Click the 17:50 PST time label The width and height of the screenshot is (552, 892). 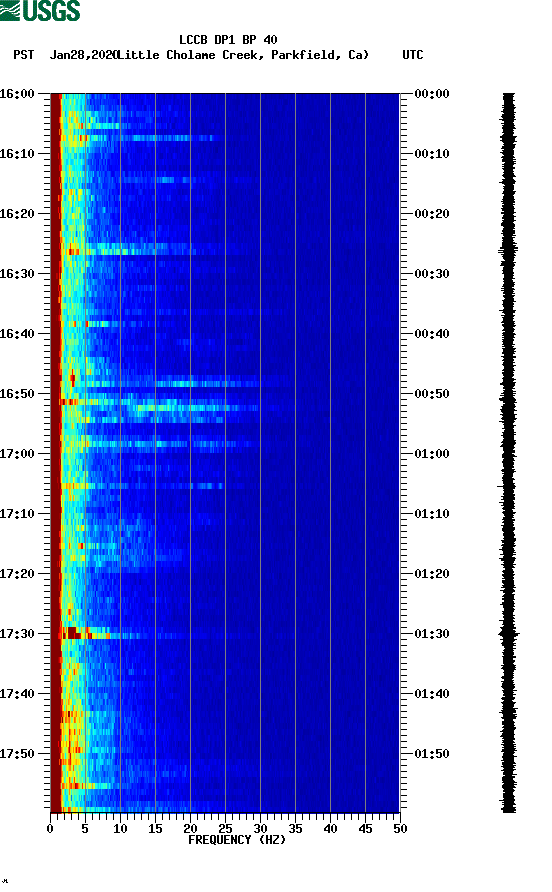[x=17, y=754]
